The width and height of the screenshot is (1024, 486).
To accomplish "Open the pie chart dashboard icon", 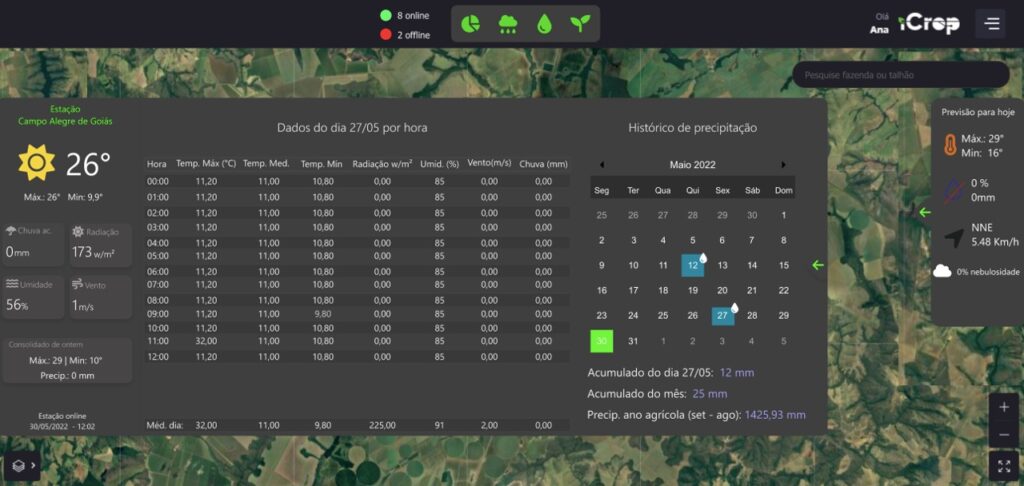I will pyautogui.click(x=472, y=23).
